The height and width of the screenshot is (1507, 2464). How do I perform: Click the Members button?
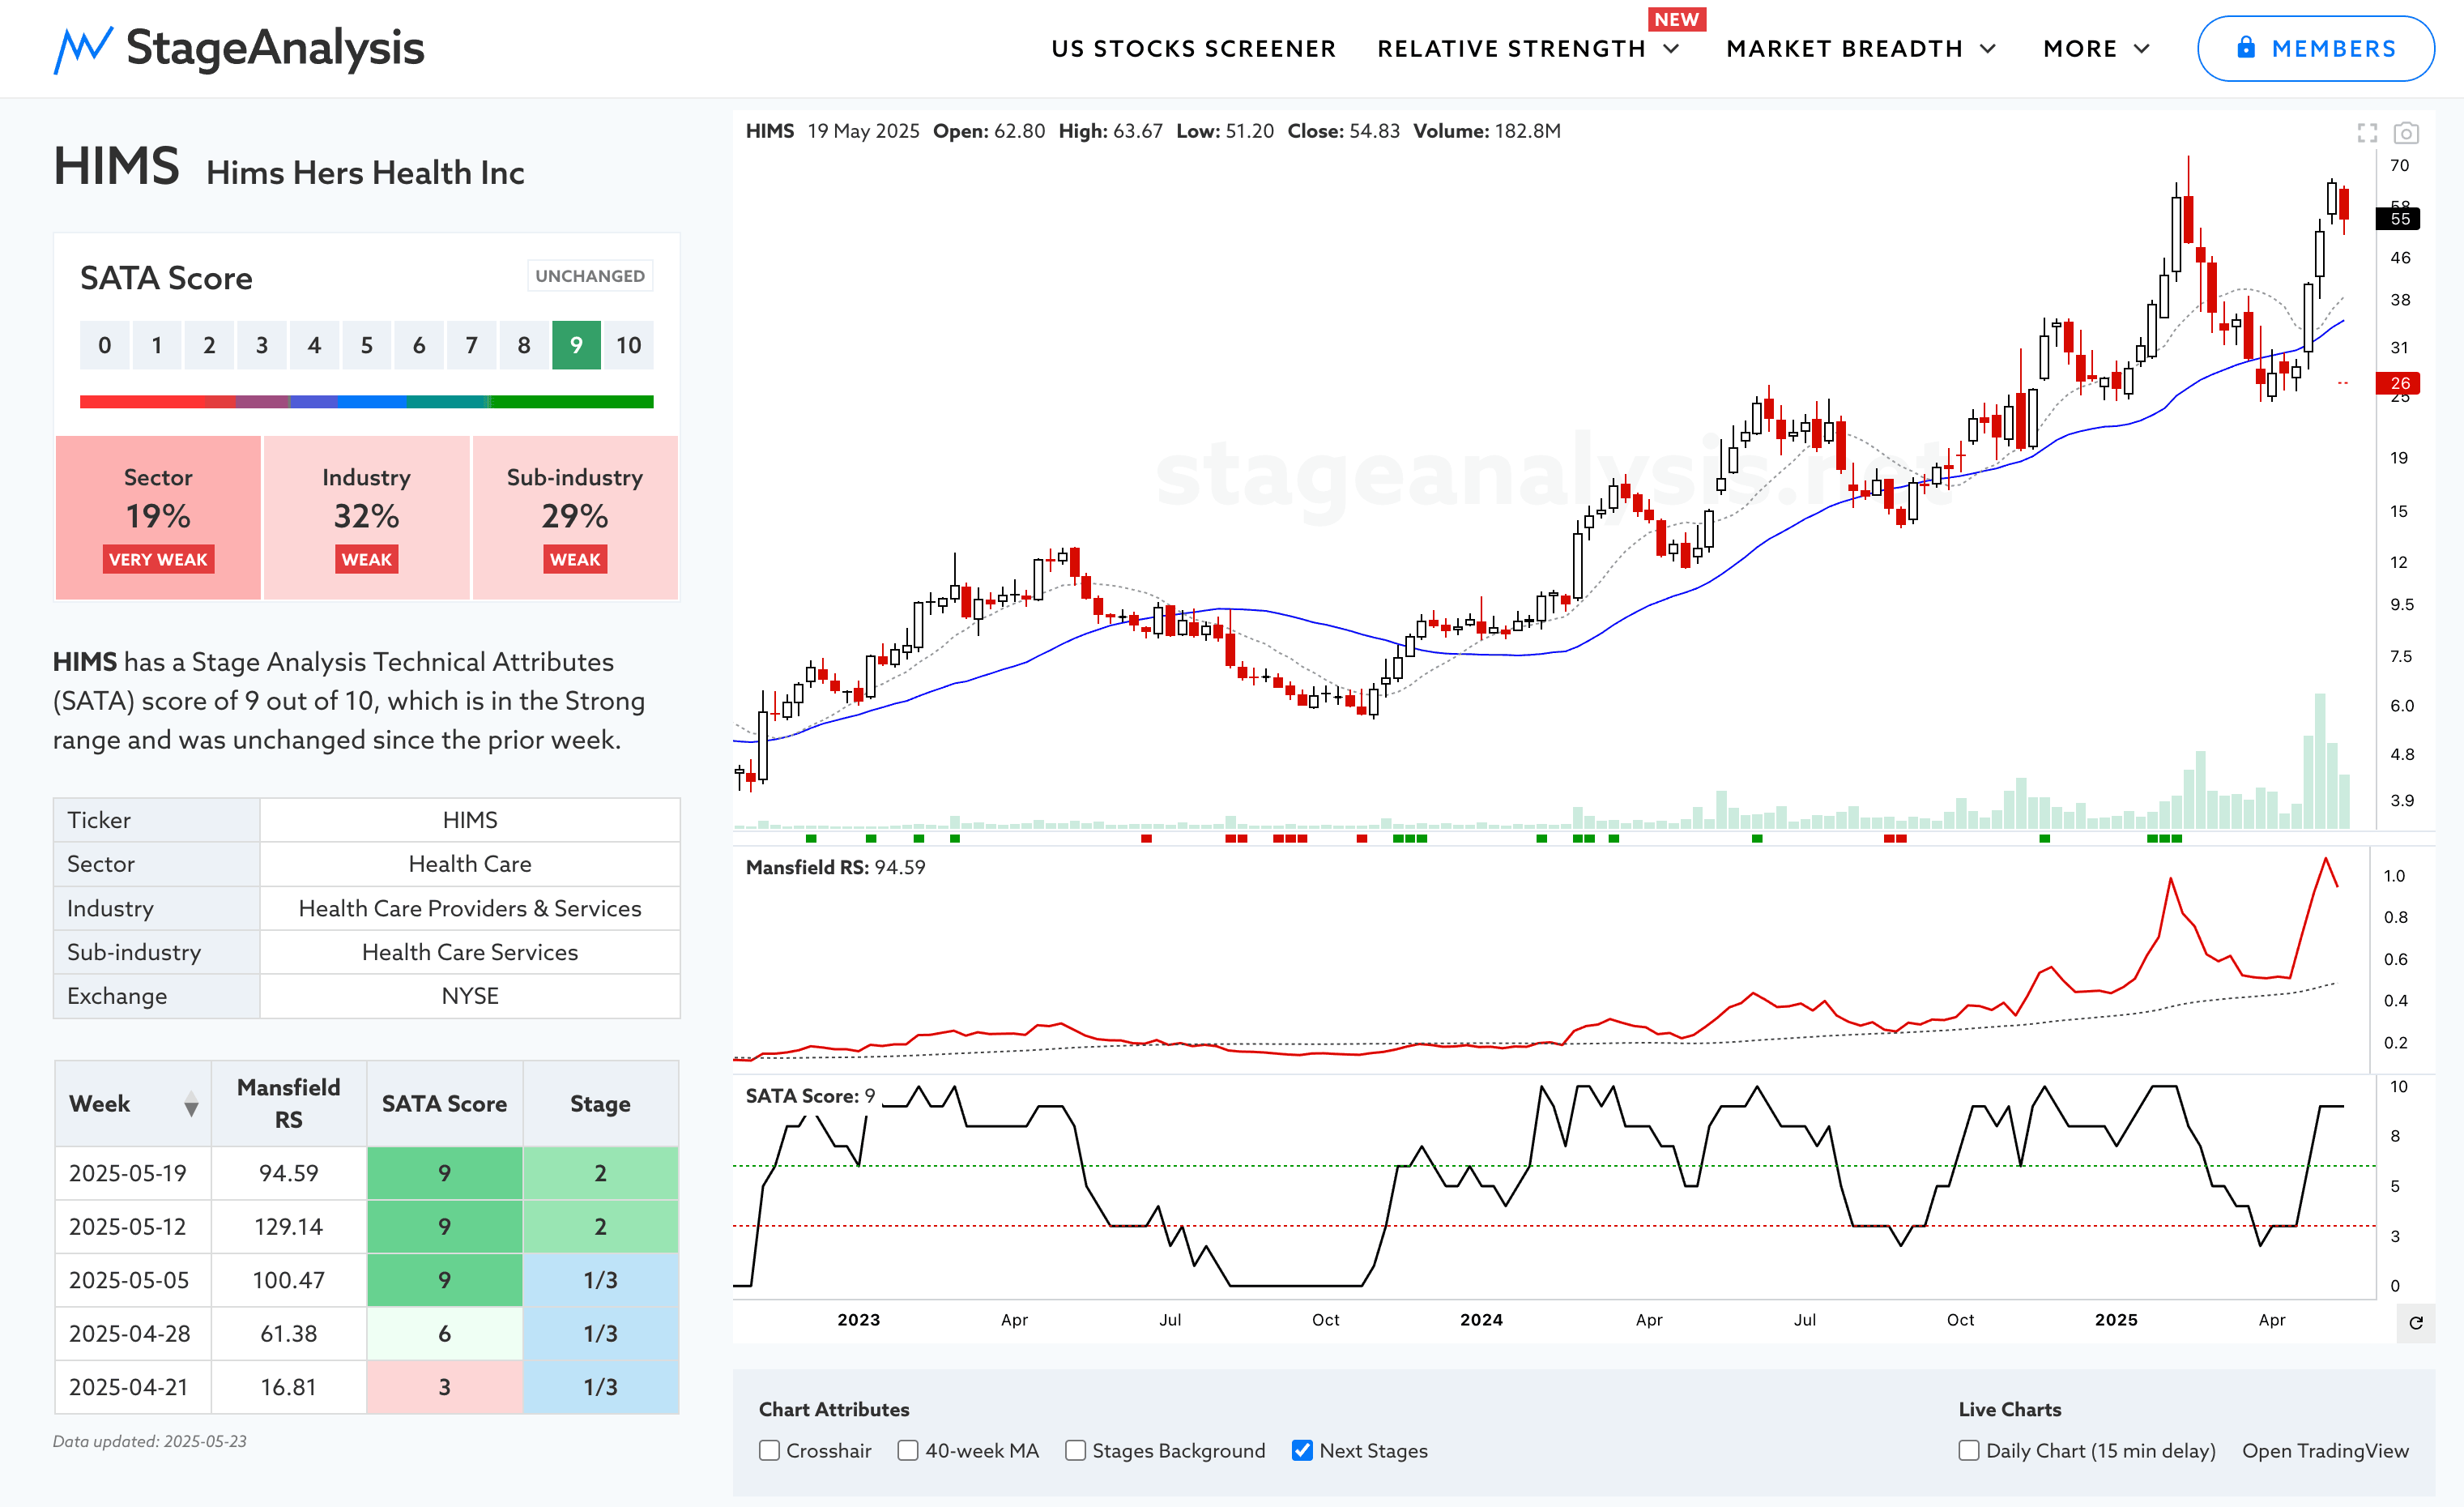click(2315, 48)
